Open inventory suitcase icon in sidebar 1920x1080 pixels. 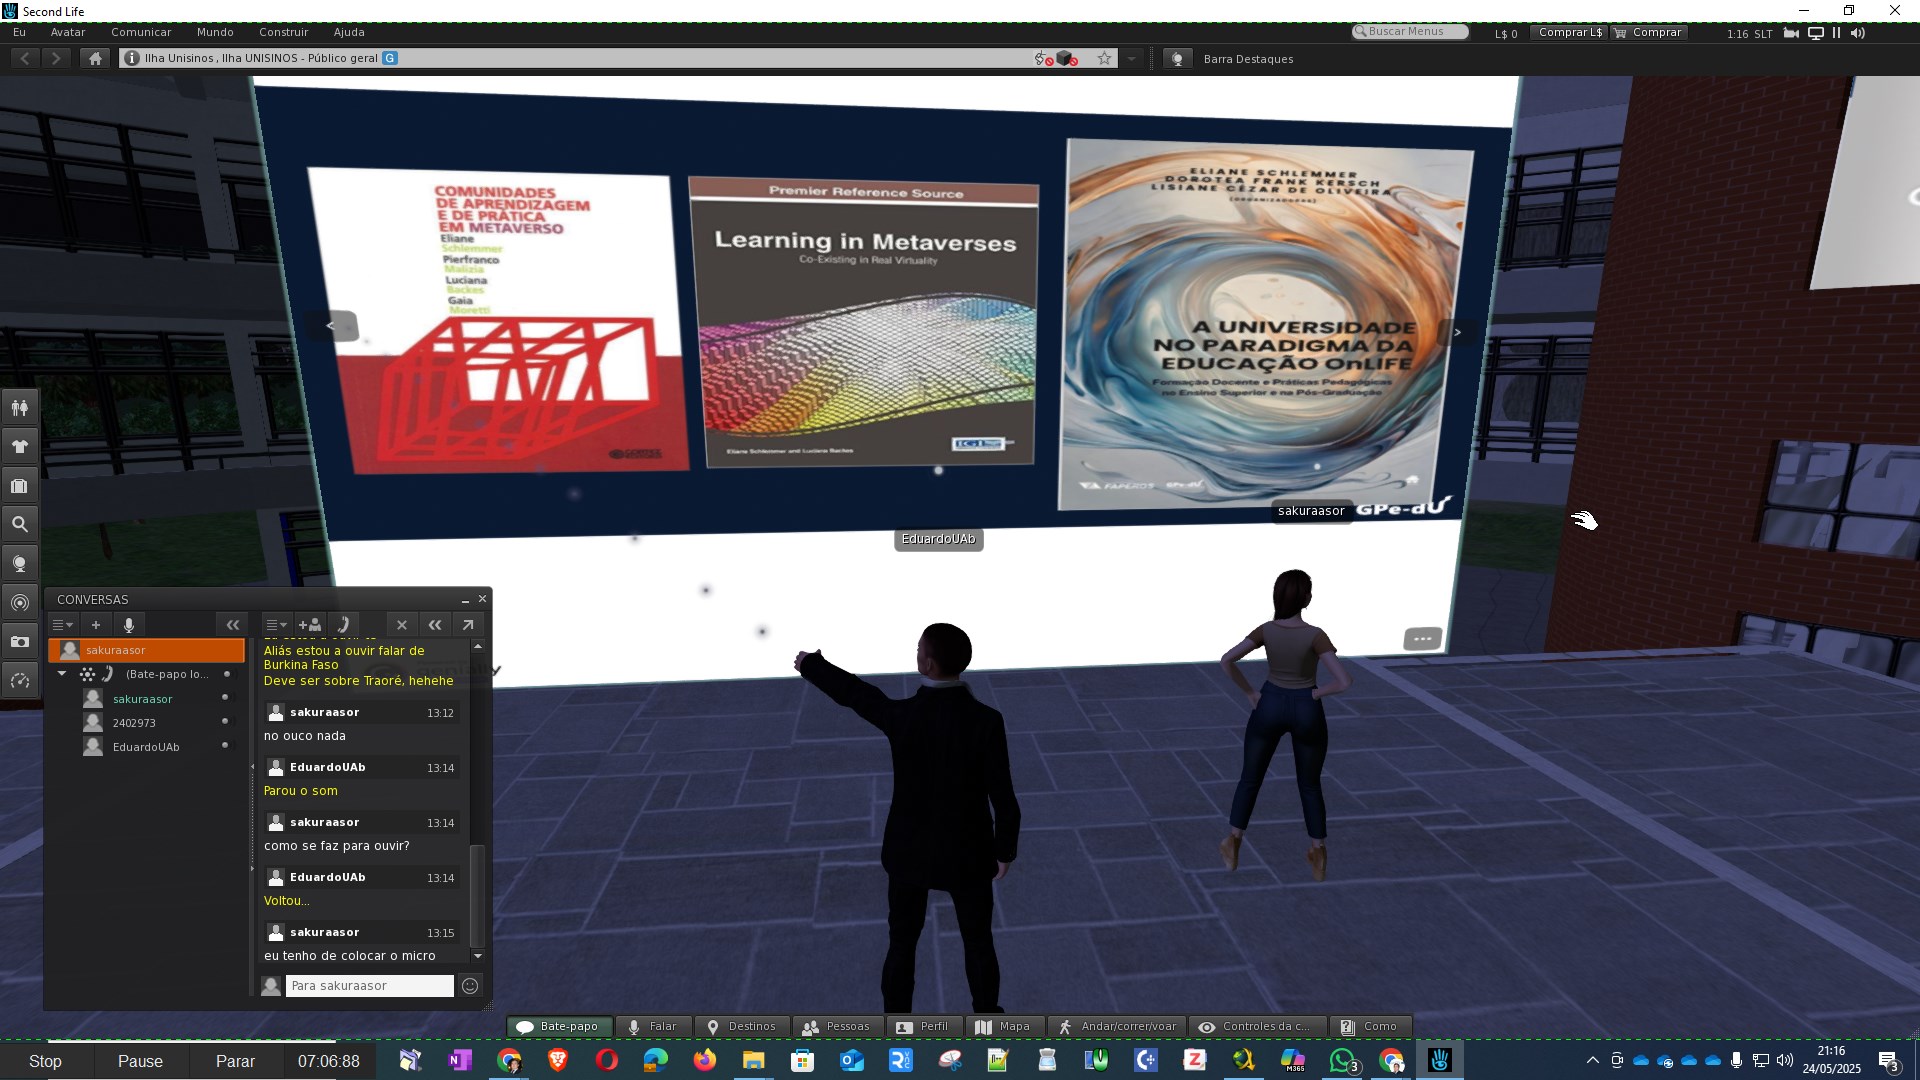(x=20, y=486)
